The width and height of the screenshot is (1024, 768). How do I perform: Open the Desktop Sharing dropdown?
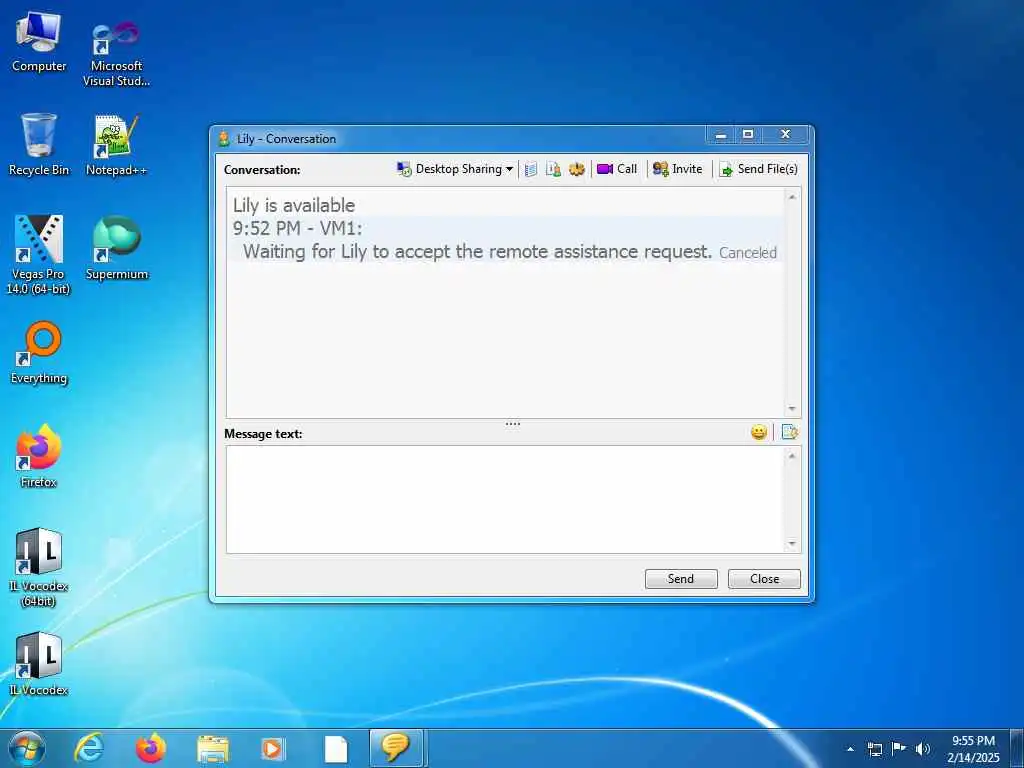pyautogui.click(x=455, y=169)
